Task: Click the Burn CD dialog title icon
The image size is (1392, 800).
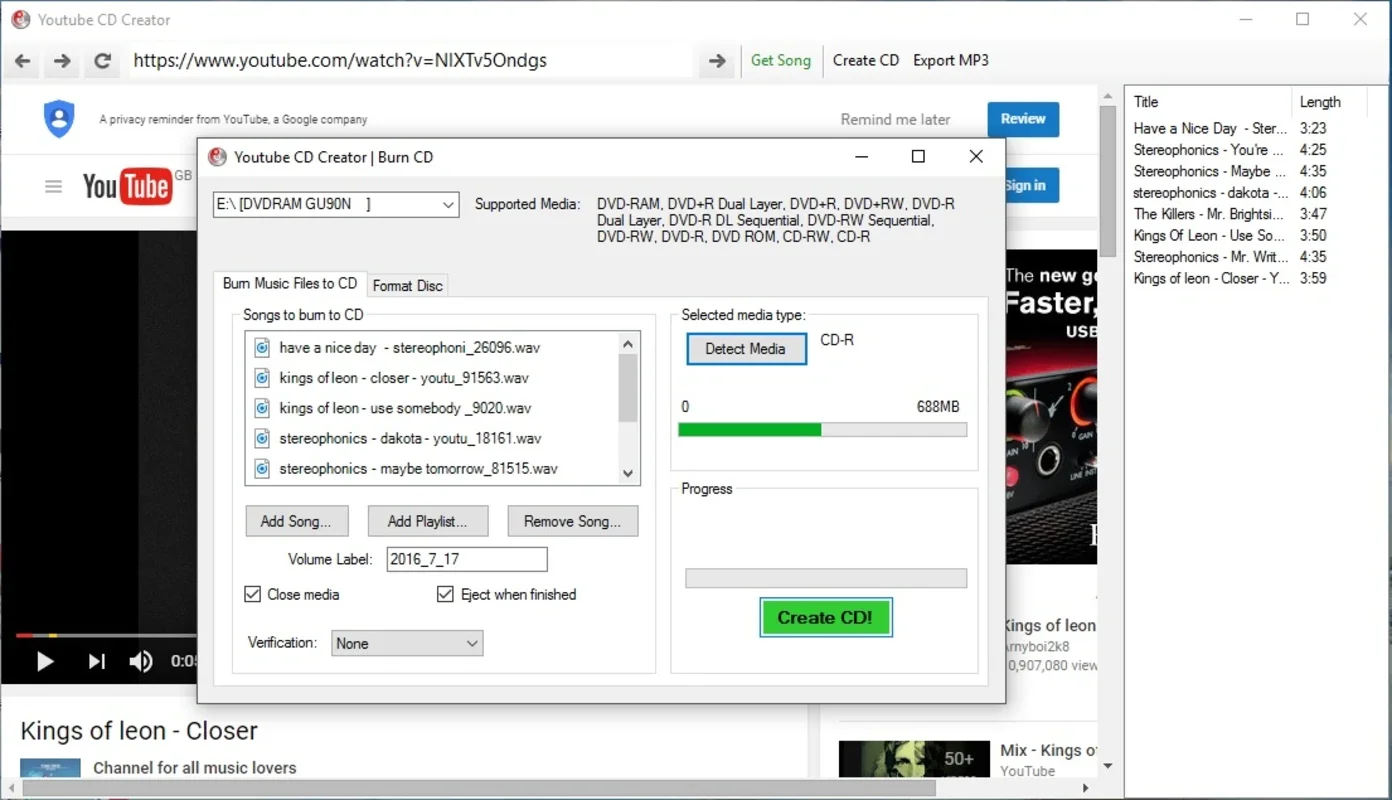Action: 217,157
